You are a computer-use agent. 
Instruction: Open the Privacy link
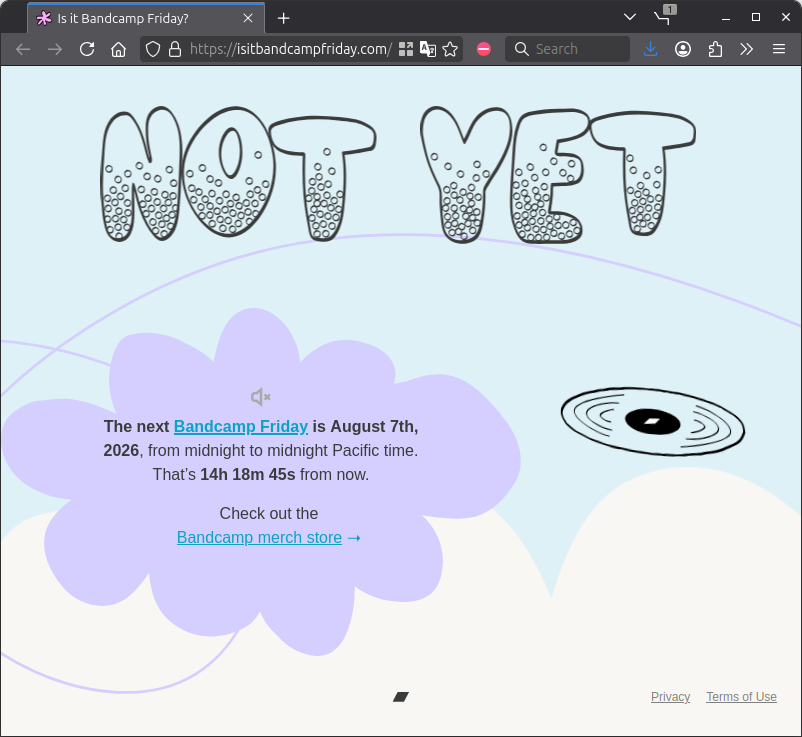click(x=671, y=697)
